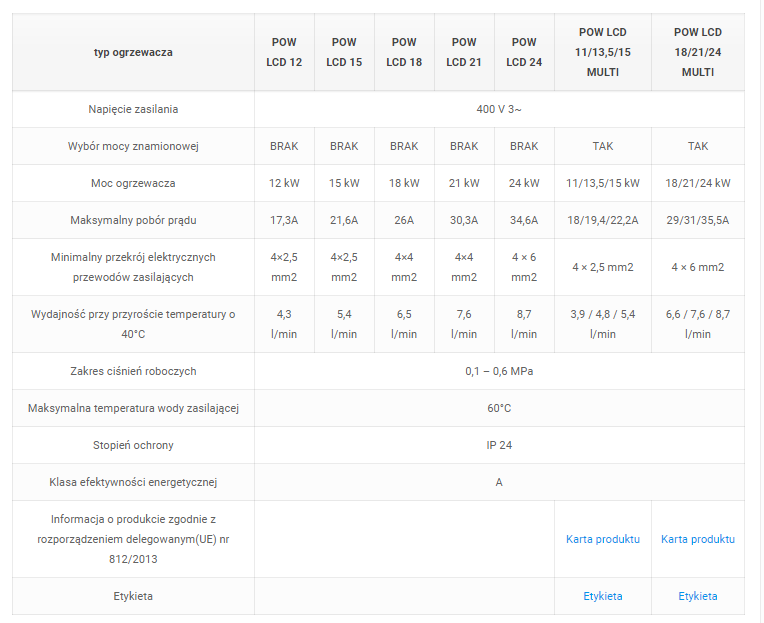Click the 60°C maximum water temperature value
The image size is (764, 623).
pos(499,408)
